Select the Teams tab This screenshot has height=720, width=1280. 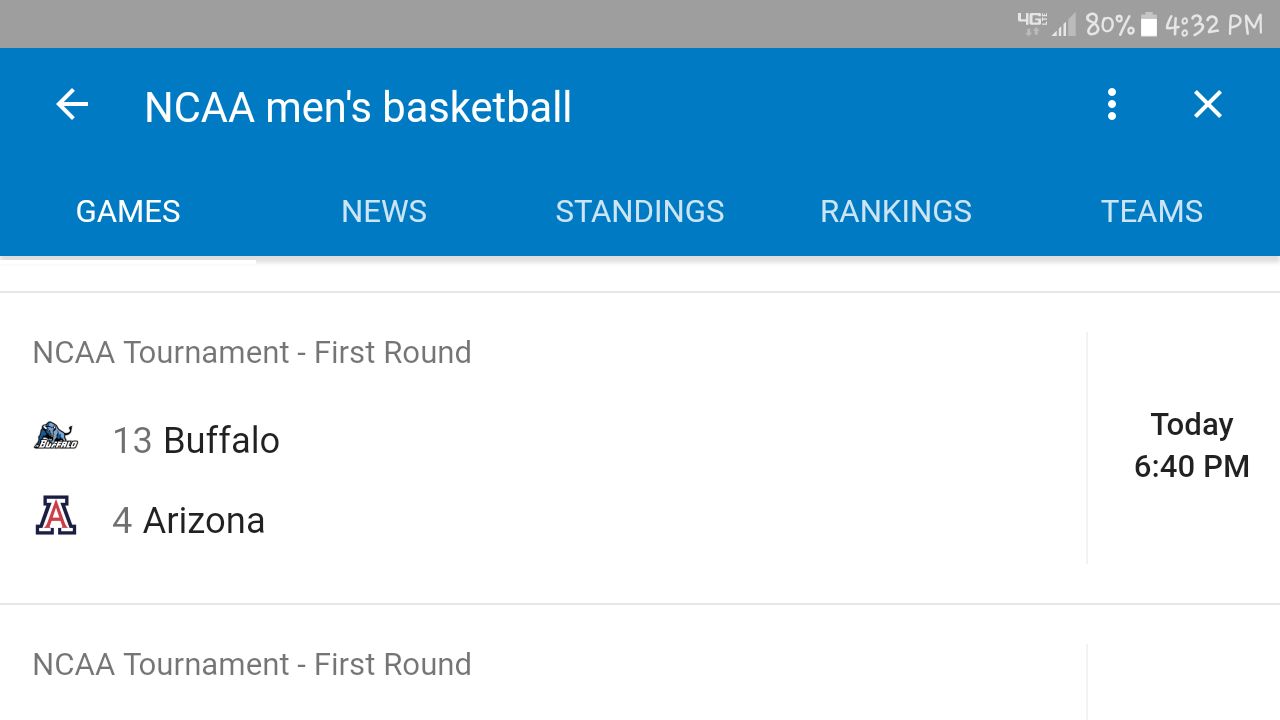coord(1152,211)
